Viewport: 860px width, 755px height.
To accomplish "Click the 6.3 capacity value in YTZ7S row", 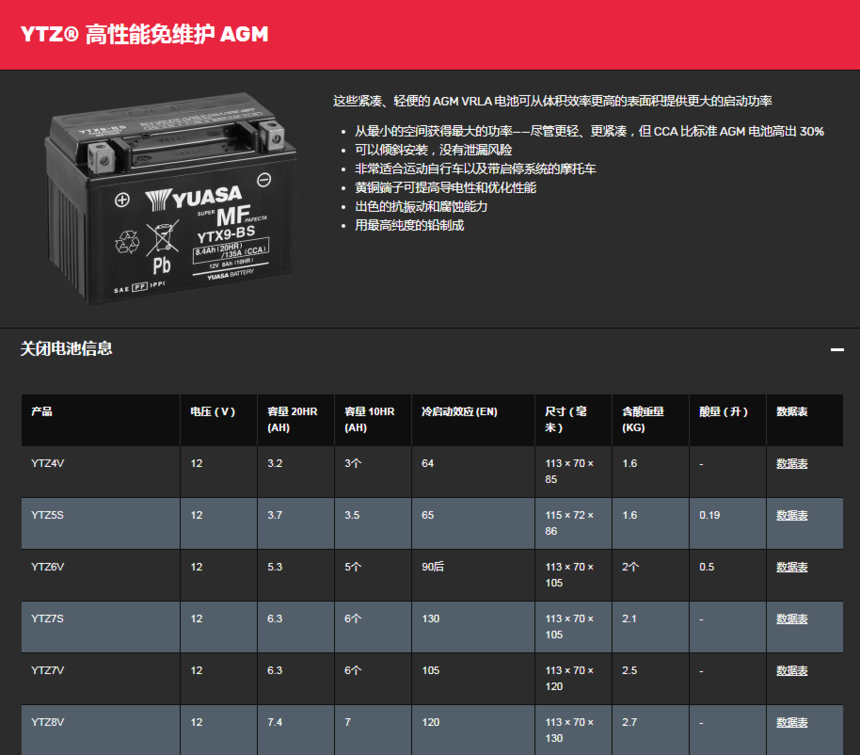I will tap(275, 618).
